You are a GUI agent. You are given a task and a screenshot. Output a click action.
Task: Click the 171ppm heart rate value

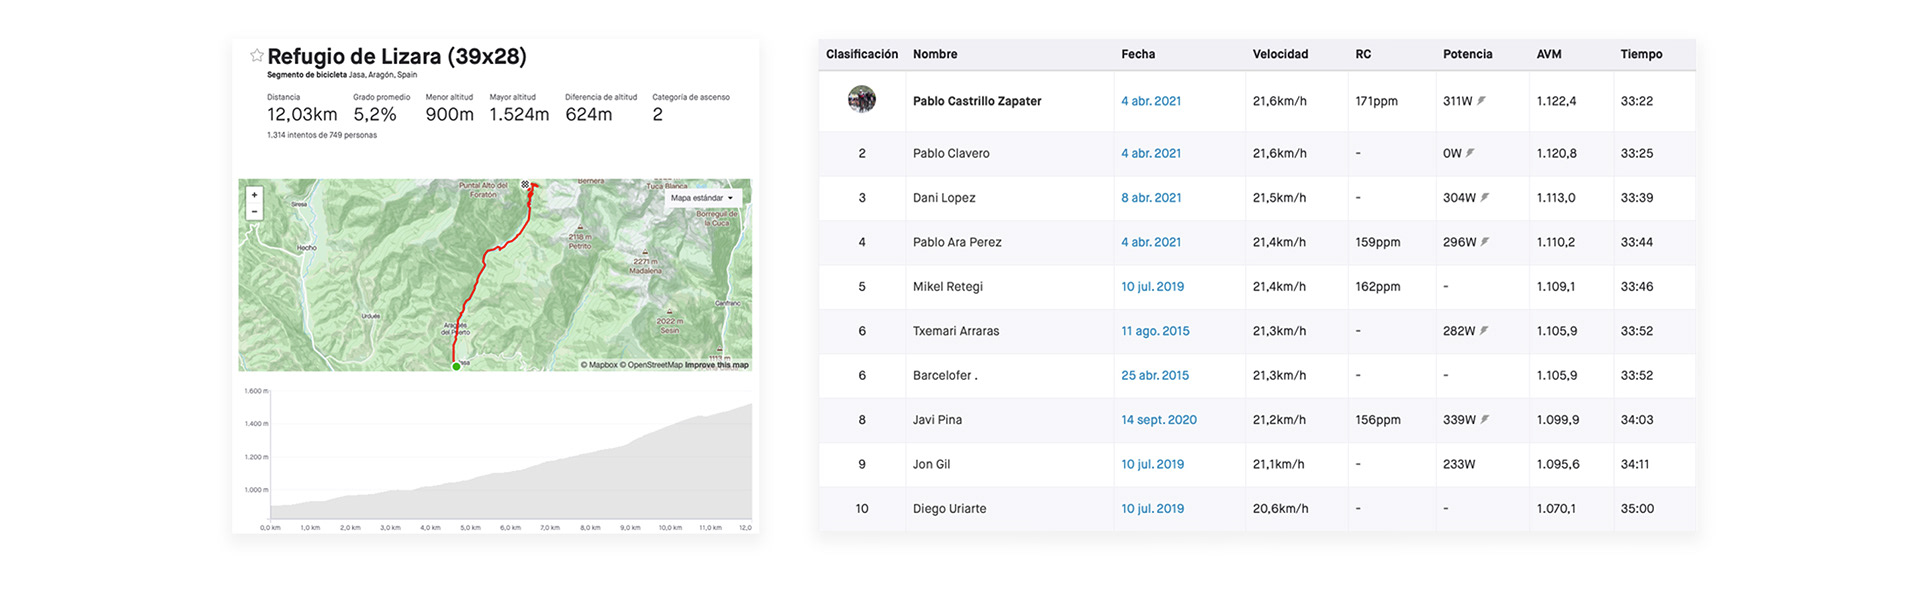[x=1377, y=101]
